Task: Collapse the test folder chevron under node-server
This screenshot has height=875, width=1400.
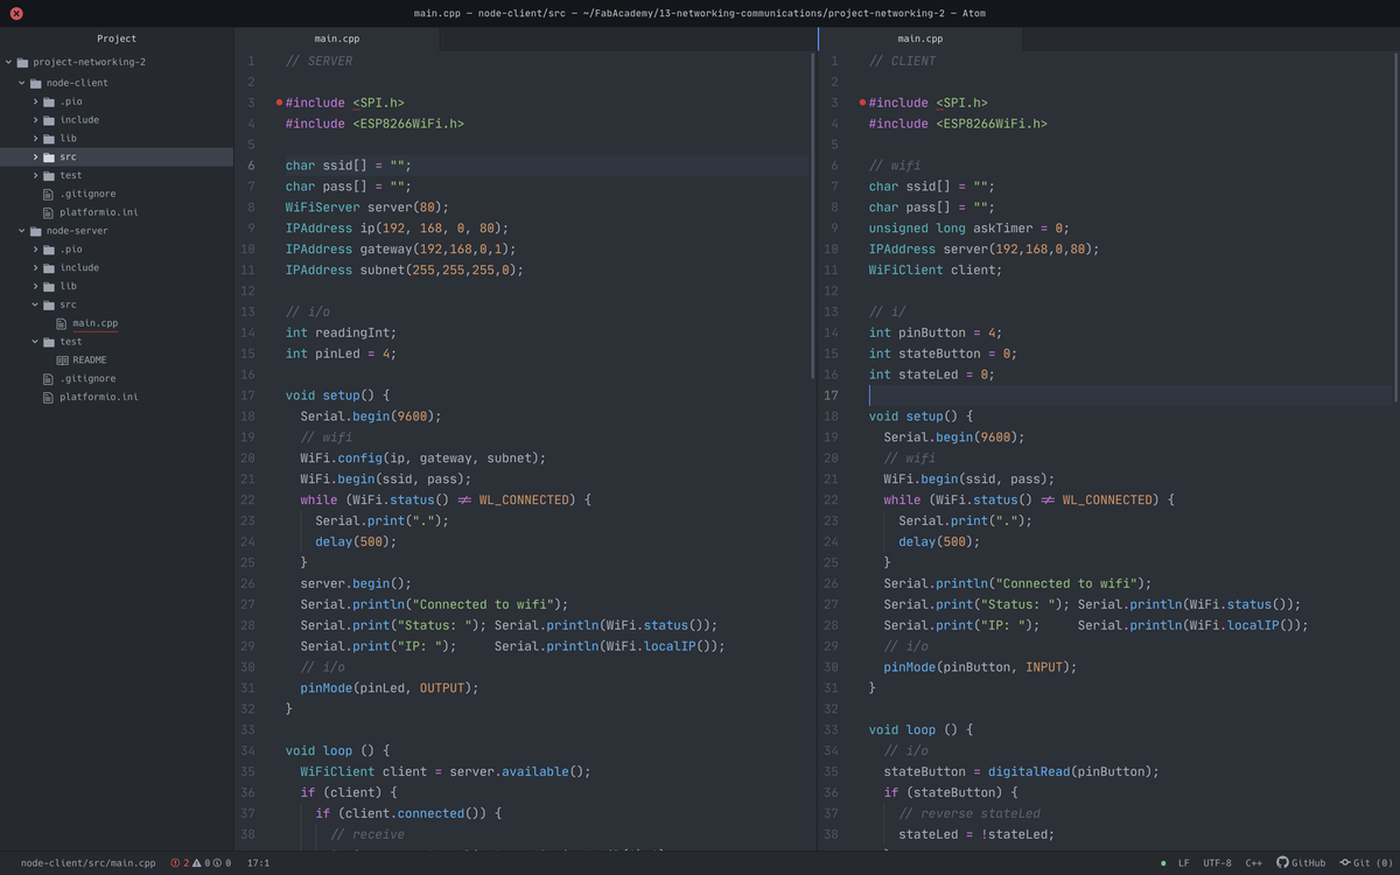Action: coord(36,342)
